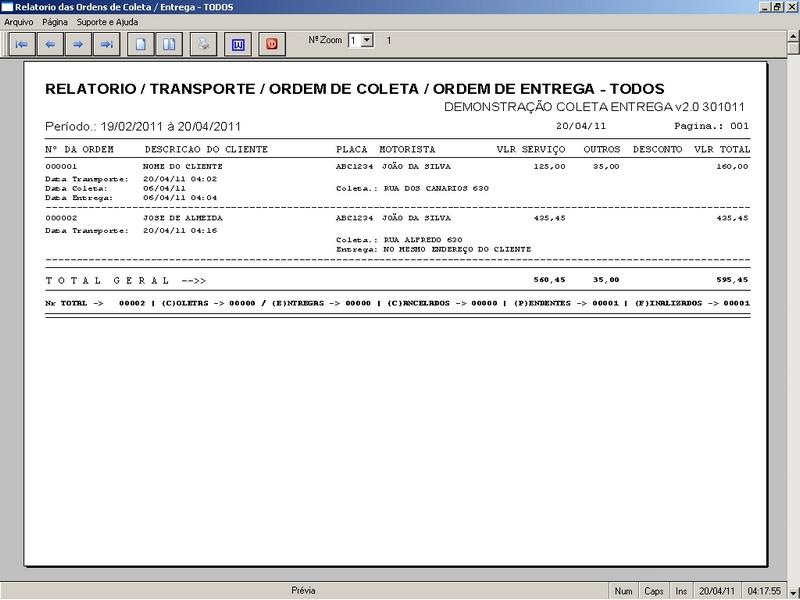Click the status bar time 04:17:55
Viewport: 800px width, 600px height.
coord(764,591)
